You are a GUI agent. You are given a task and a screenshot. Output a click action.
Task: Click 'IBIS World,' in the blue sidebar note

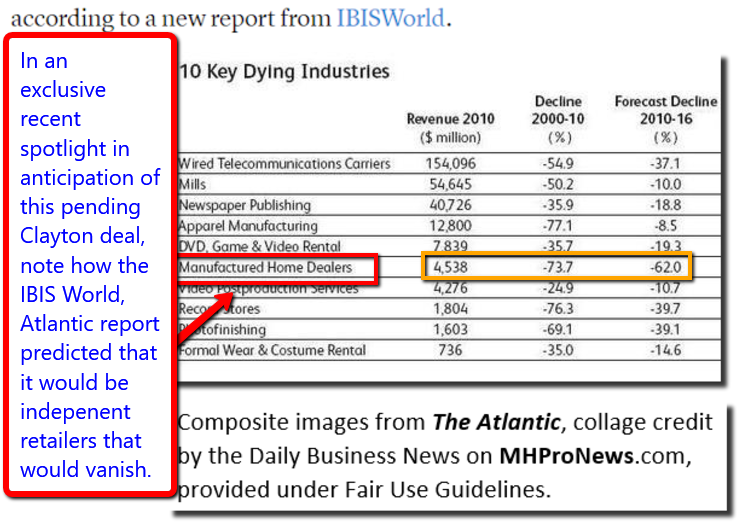pos(72,295)
